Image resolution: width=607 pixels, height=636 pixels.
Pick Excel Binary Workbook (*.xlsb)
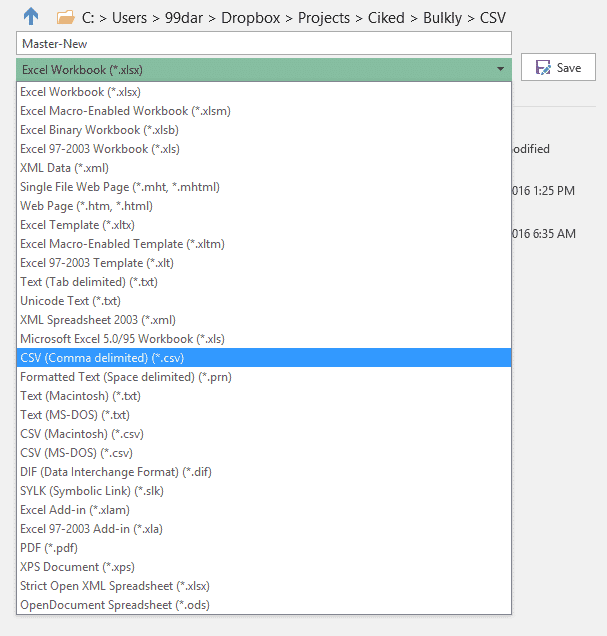pyautogui.click(x=264, y=130)
